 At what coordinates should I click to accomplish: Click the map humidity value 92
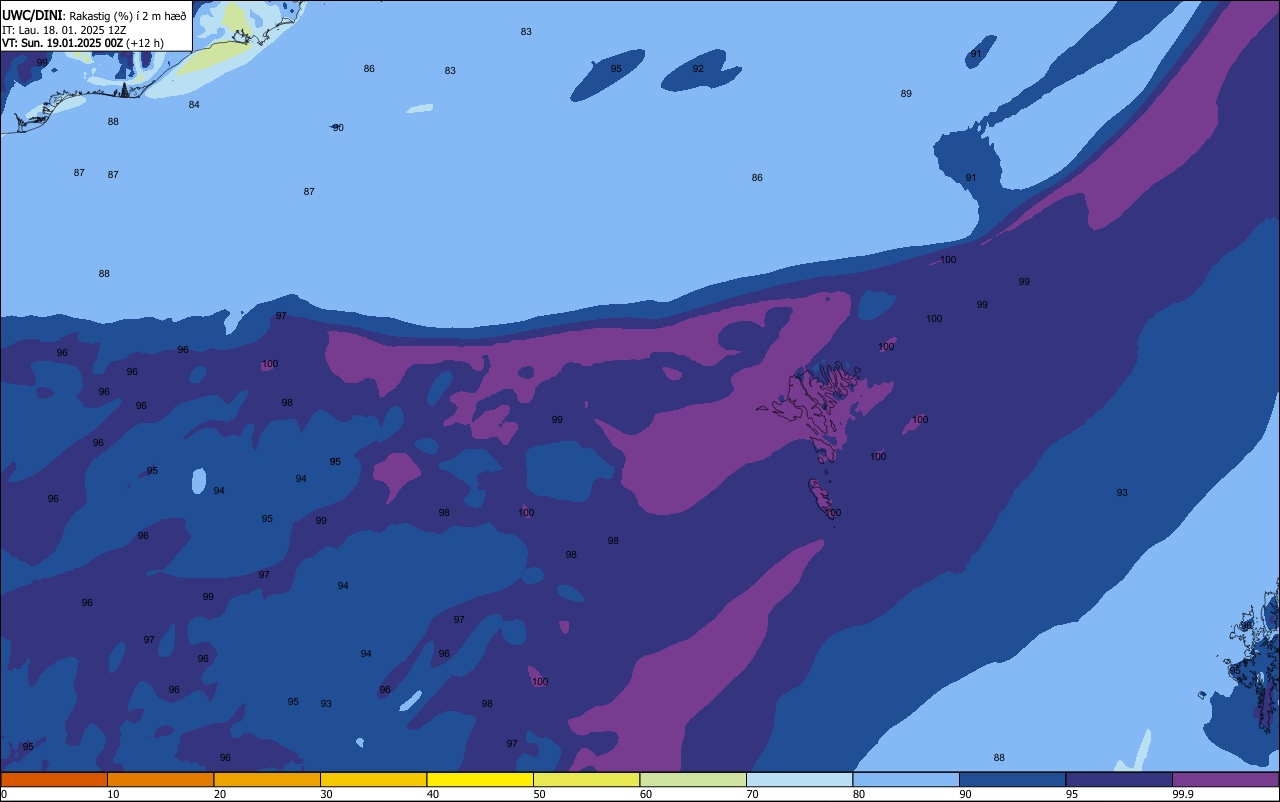tap(698, 69)
